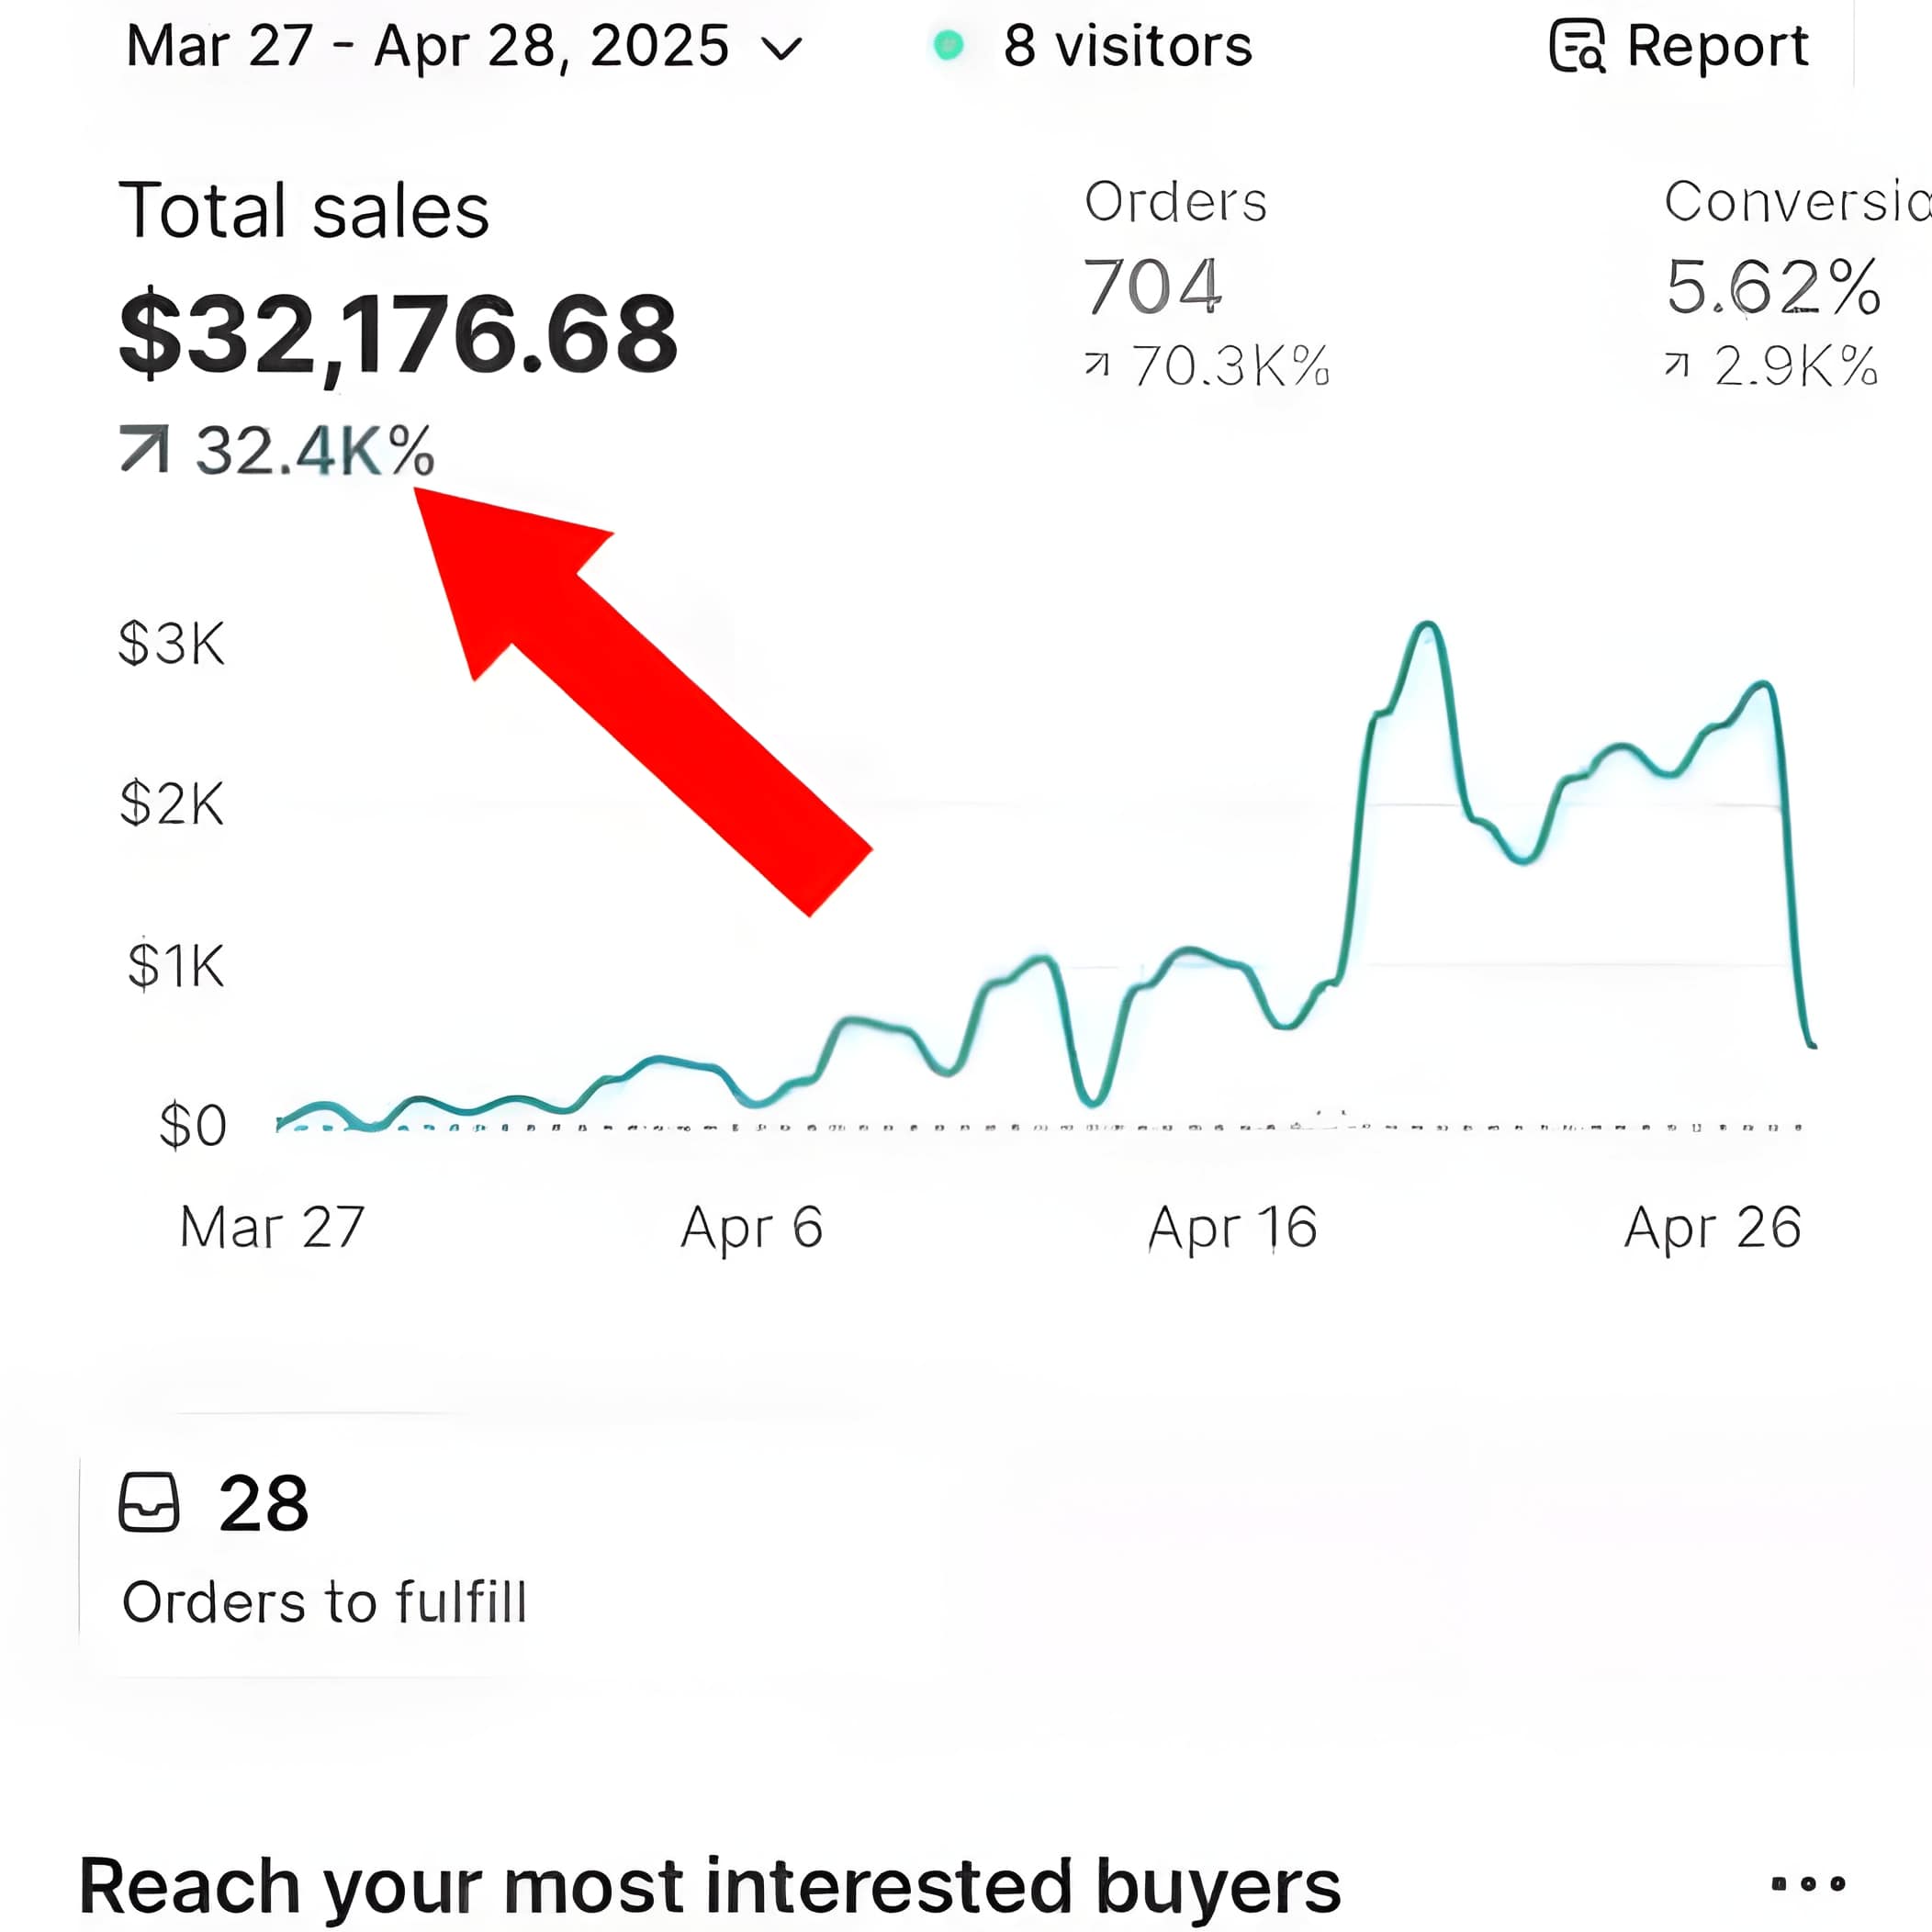Select the Conversion rate metric

click(1795, 202)
